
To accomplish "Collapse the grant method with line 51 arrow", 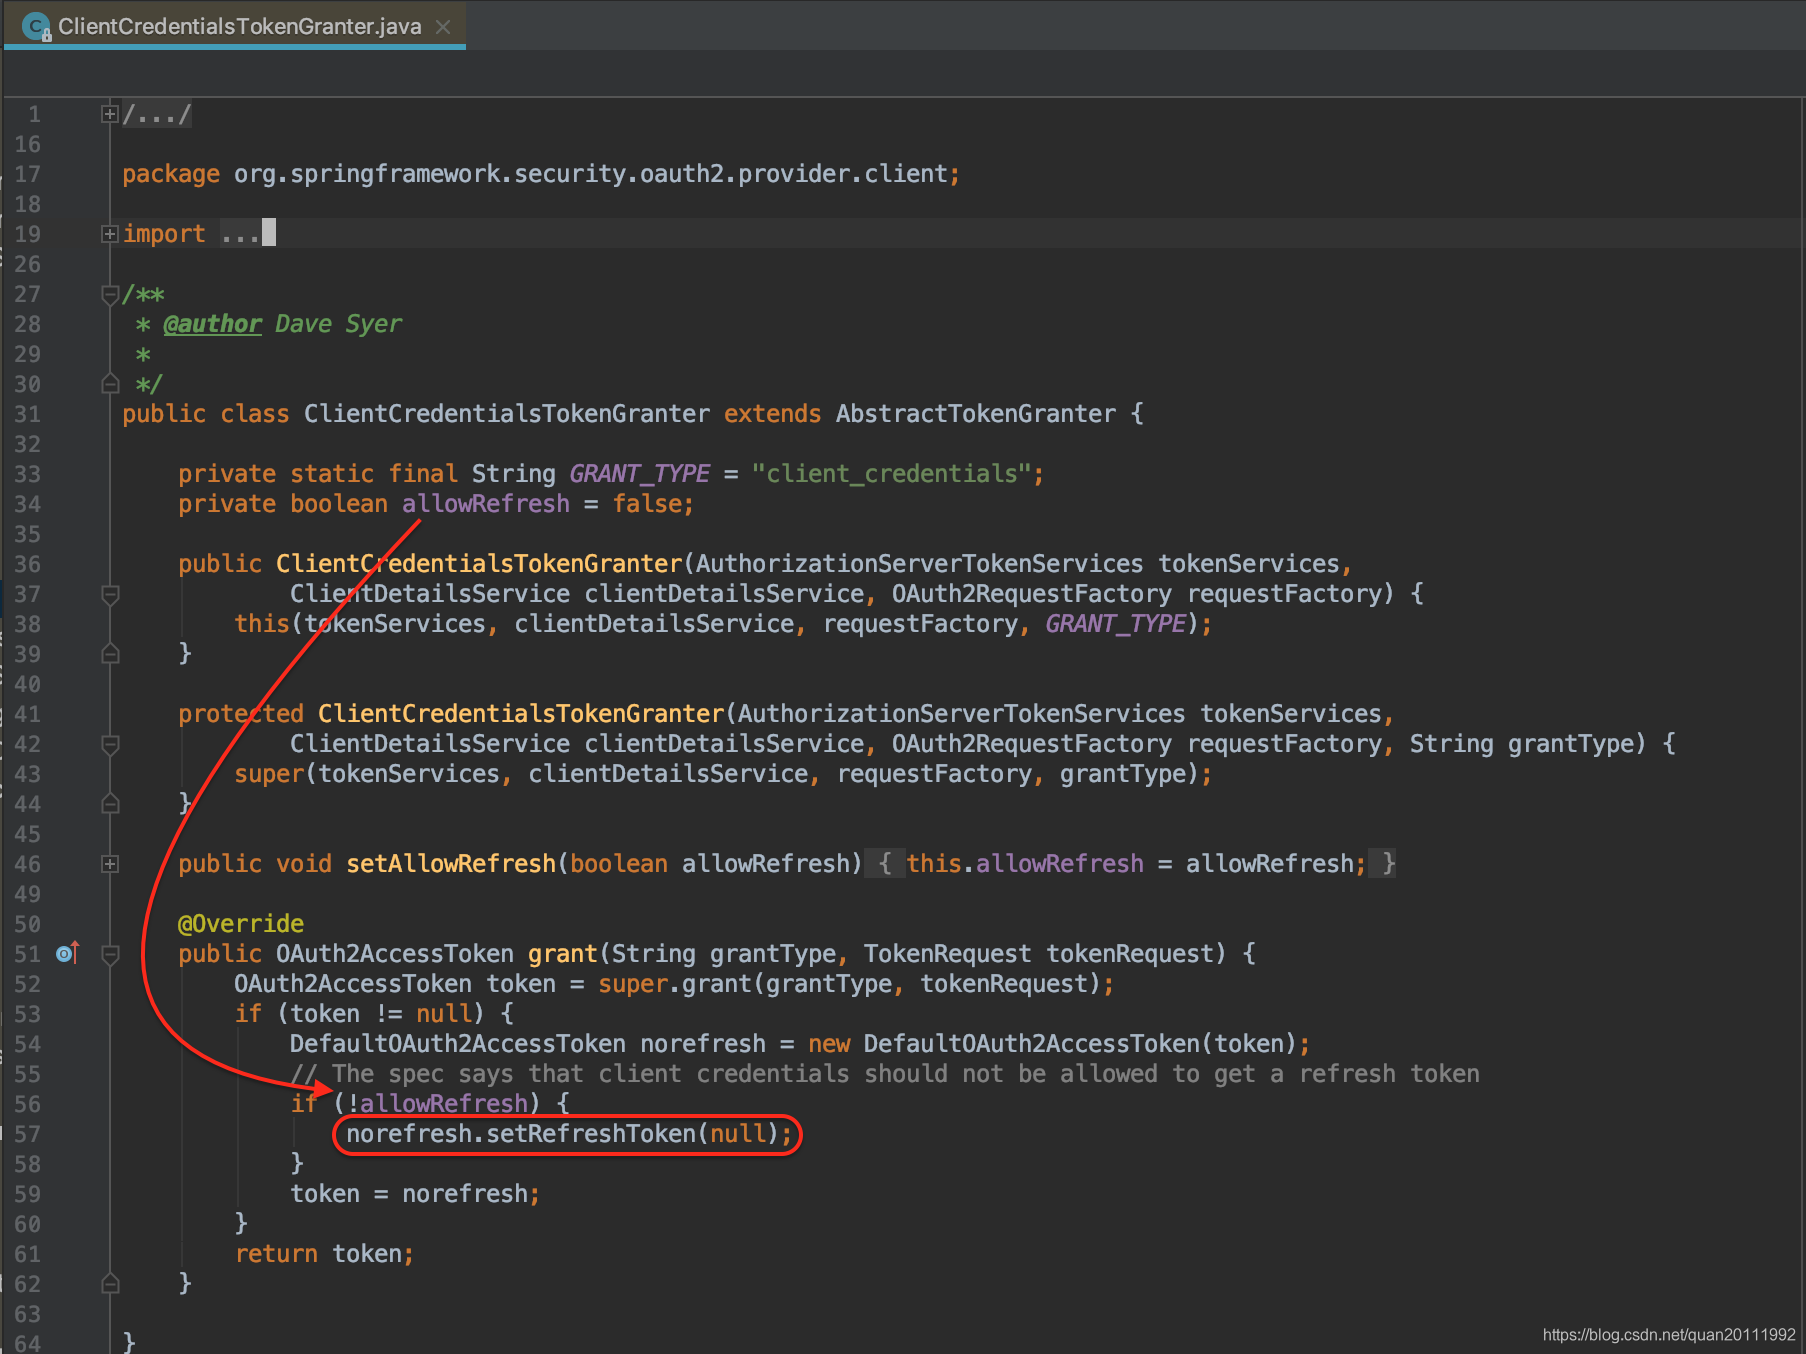I will point(110,954).
